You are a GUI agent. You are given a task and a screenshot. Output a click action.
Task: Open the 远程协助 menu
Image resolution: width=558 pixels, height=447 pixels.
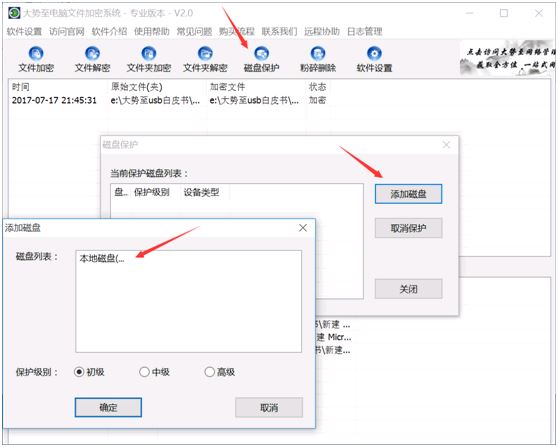322,32
